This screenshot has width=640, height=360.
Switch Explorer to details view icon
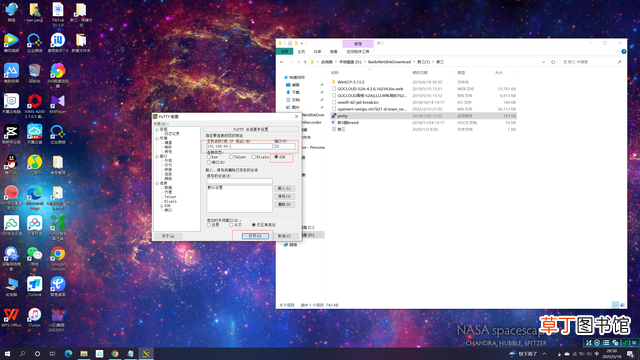615,305
